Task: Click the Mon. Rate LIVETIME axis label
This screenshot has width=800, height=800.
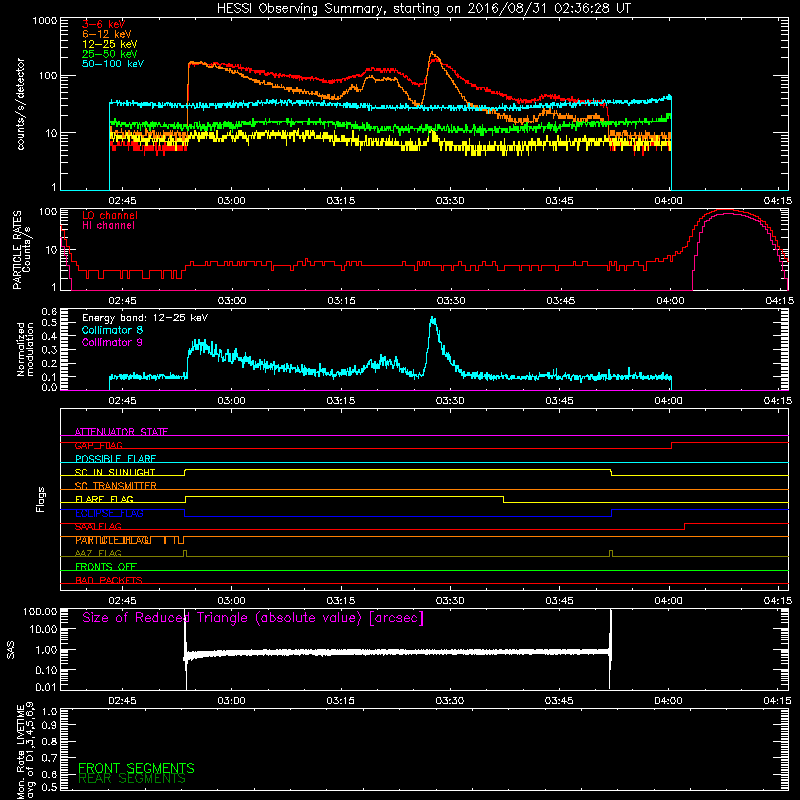Action: (x=24, y=750)
